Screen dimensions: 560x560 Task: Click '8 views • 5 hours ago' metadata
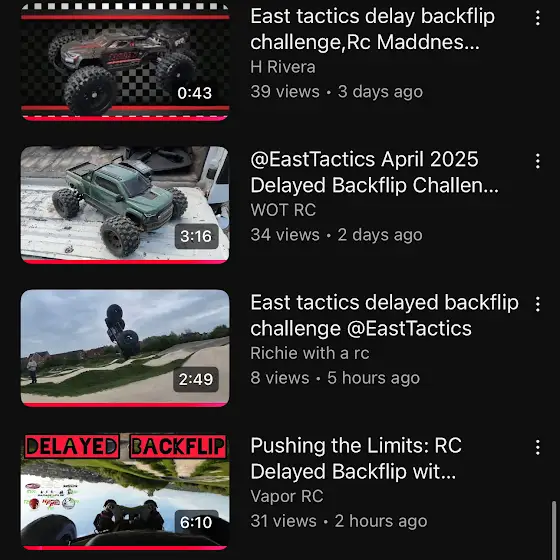[x=335, y=378]
